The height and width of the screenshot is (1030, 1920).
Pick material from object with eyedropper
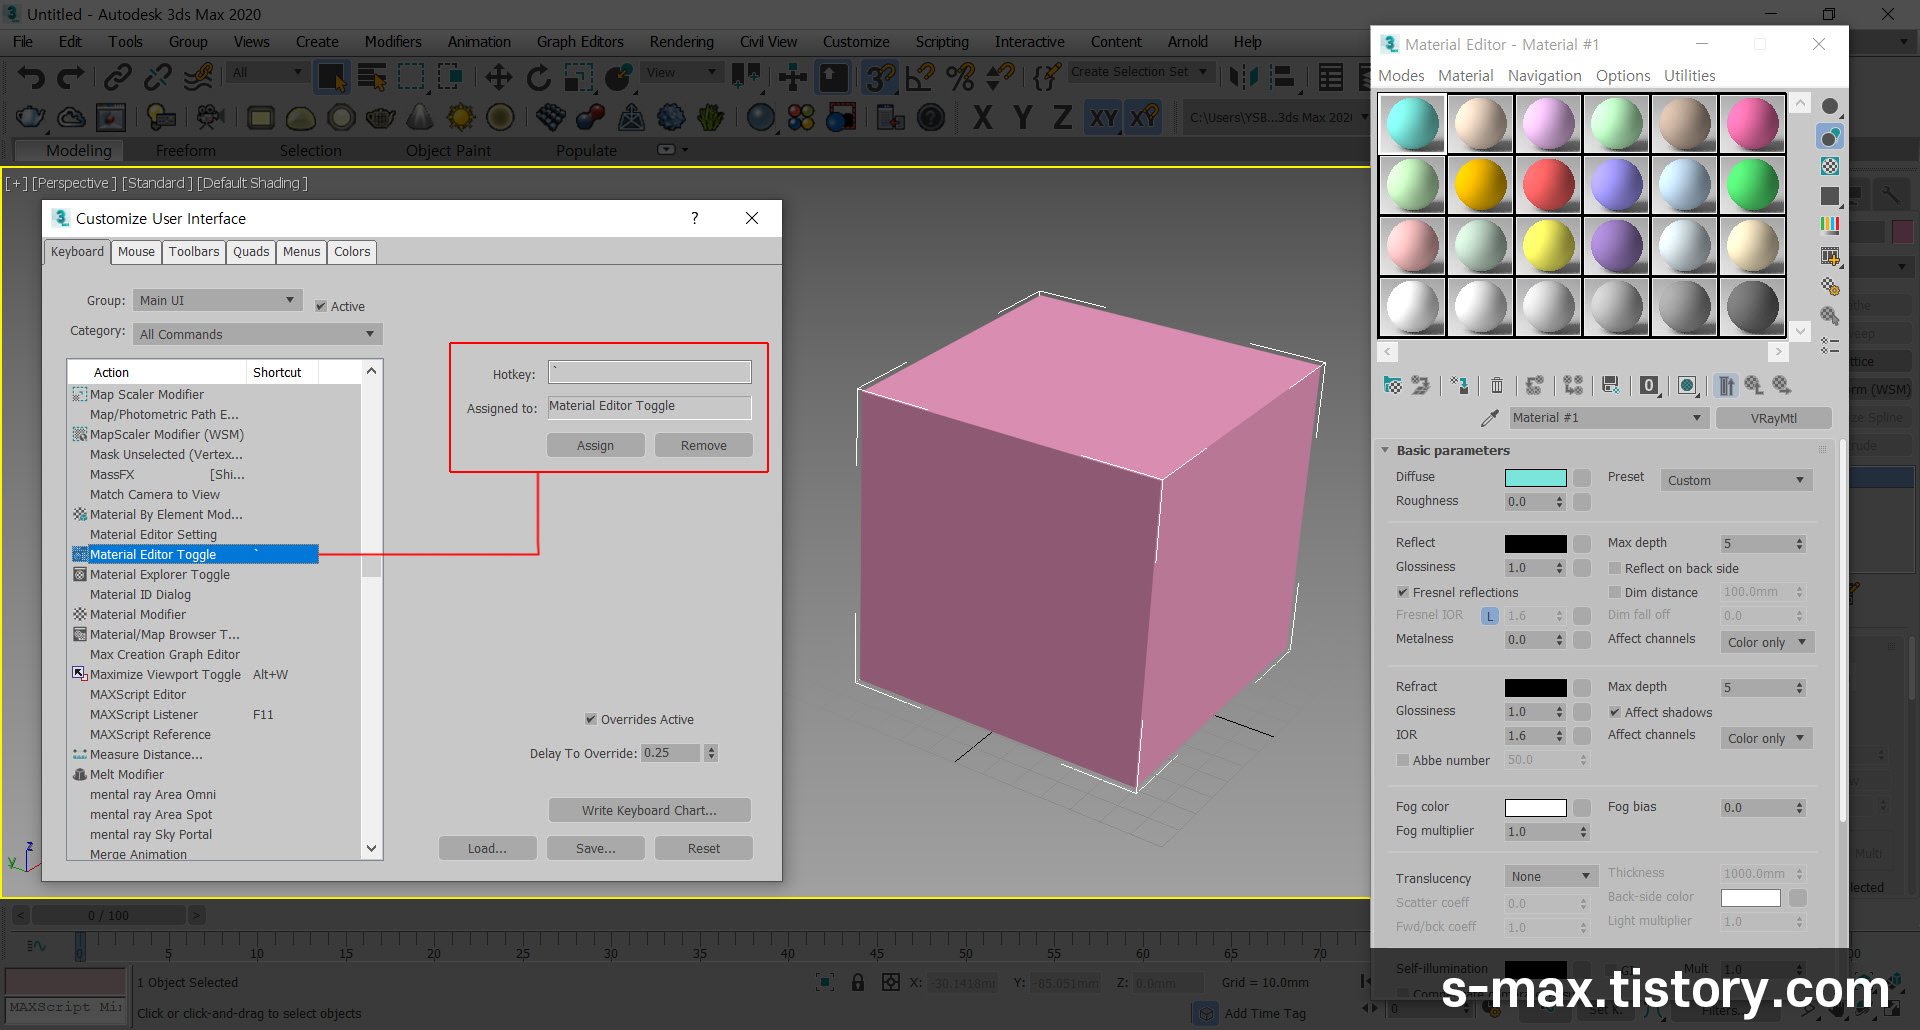tap(1490, 418)
